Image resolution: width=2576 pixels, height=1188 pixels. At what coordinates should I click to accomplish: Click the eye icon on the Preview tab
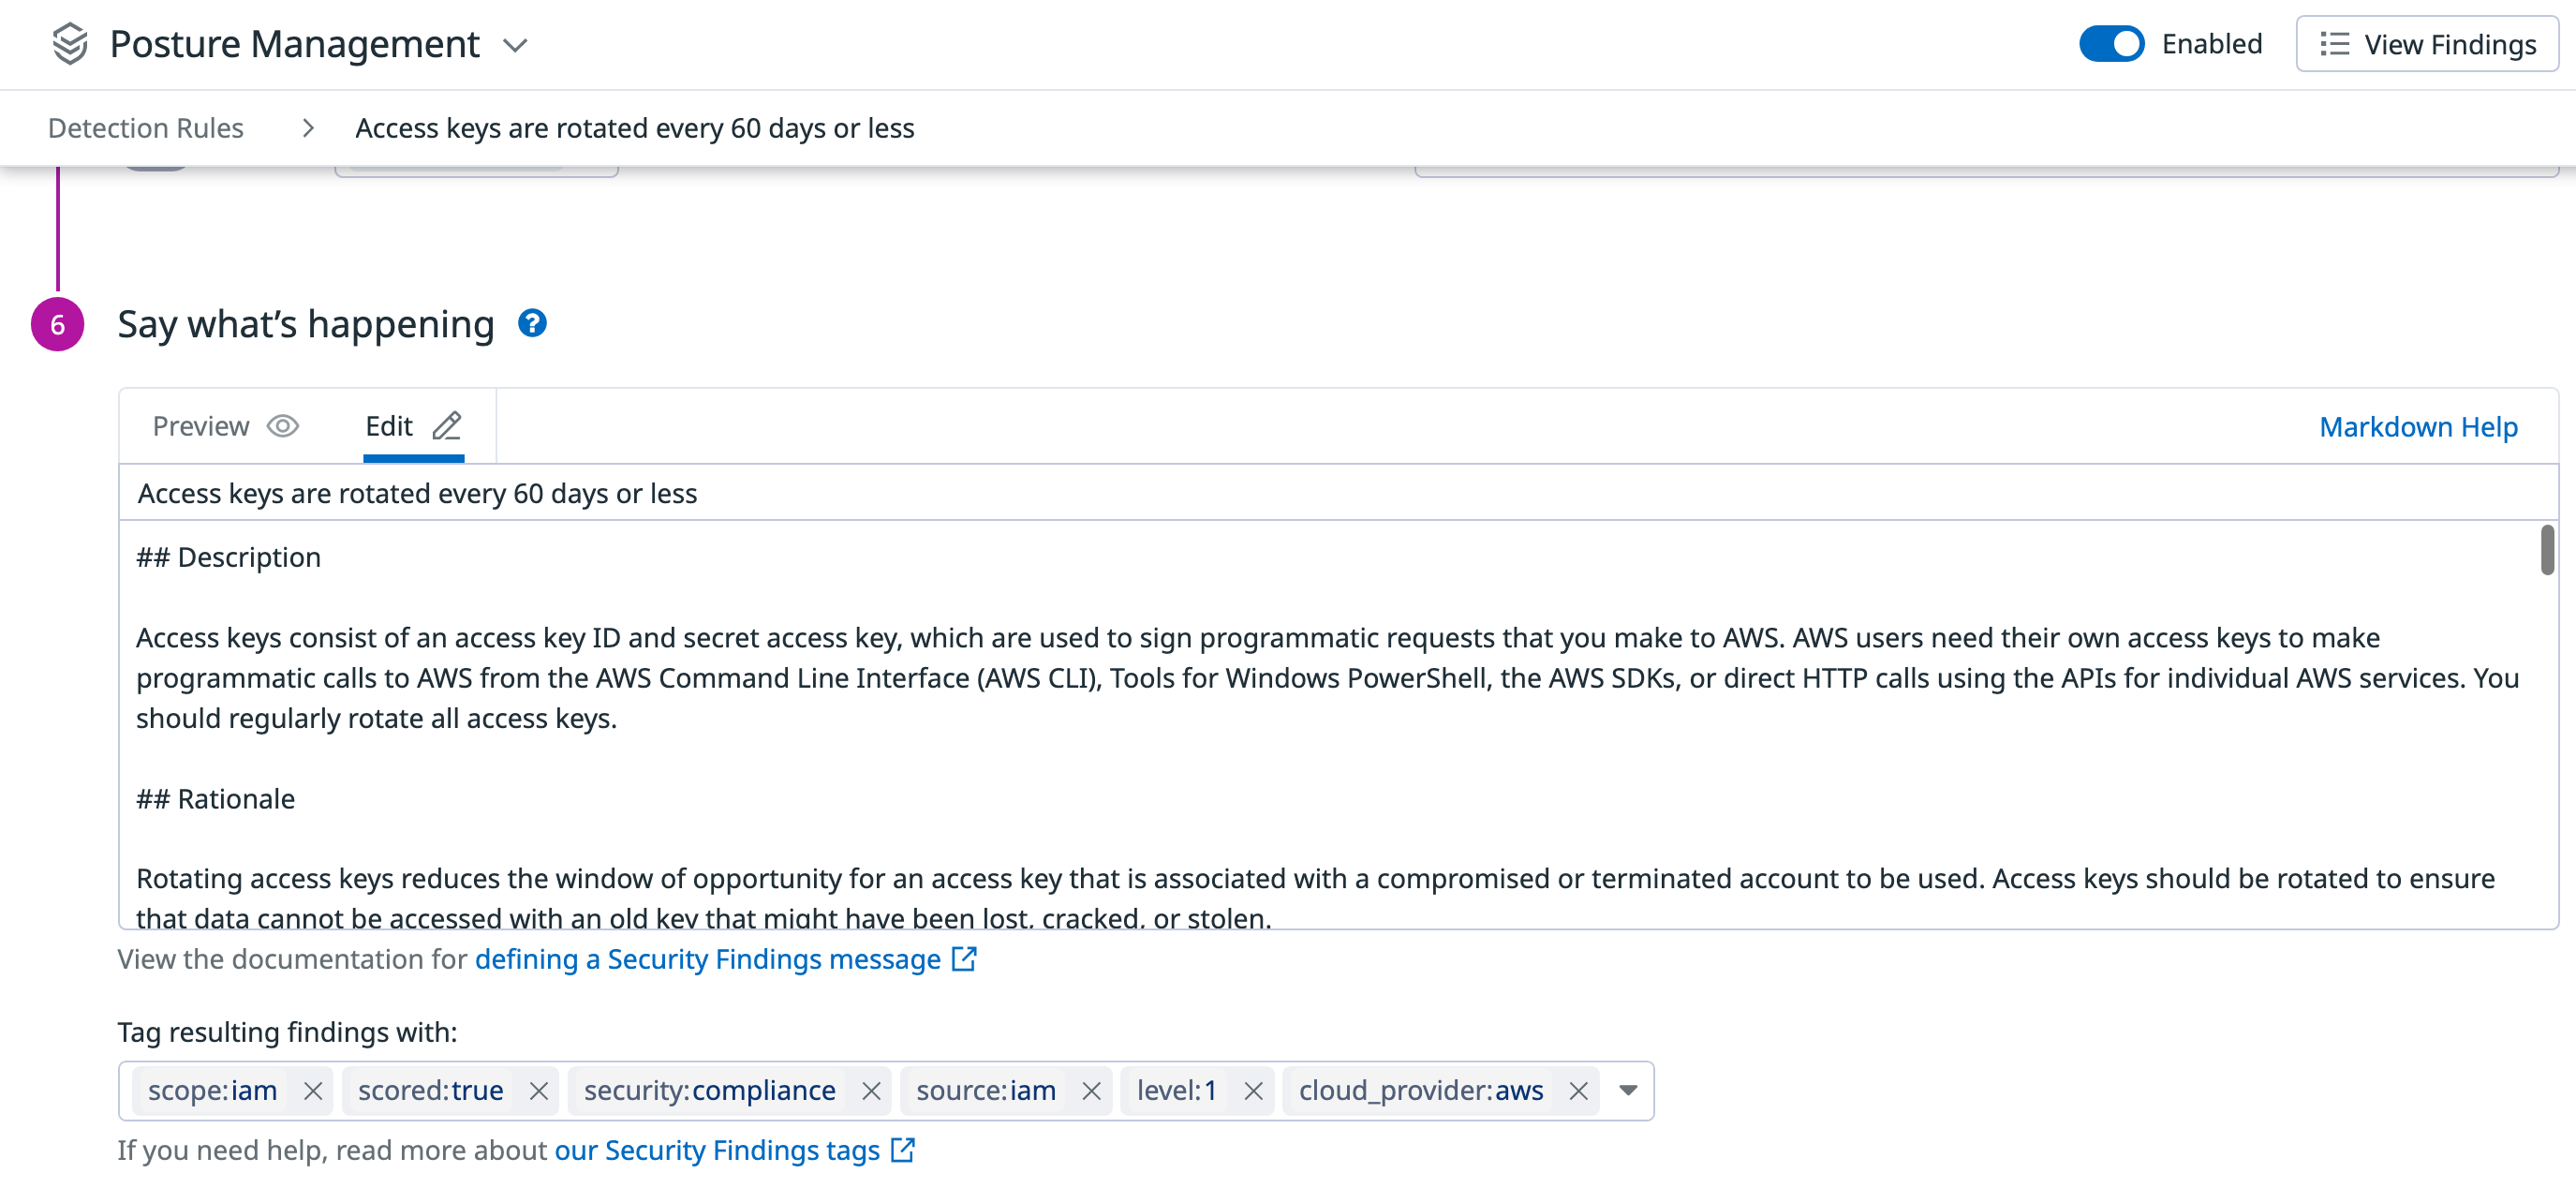pyautogui.click(x=282, y=426)
